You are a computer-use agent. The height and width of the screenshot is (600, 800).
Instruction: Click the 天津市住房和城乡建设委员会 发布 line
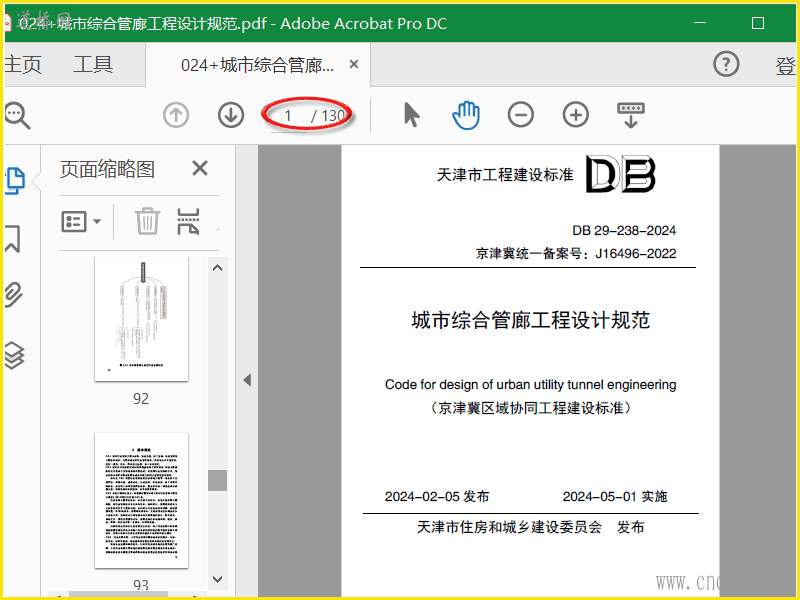531,527
